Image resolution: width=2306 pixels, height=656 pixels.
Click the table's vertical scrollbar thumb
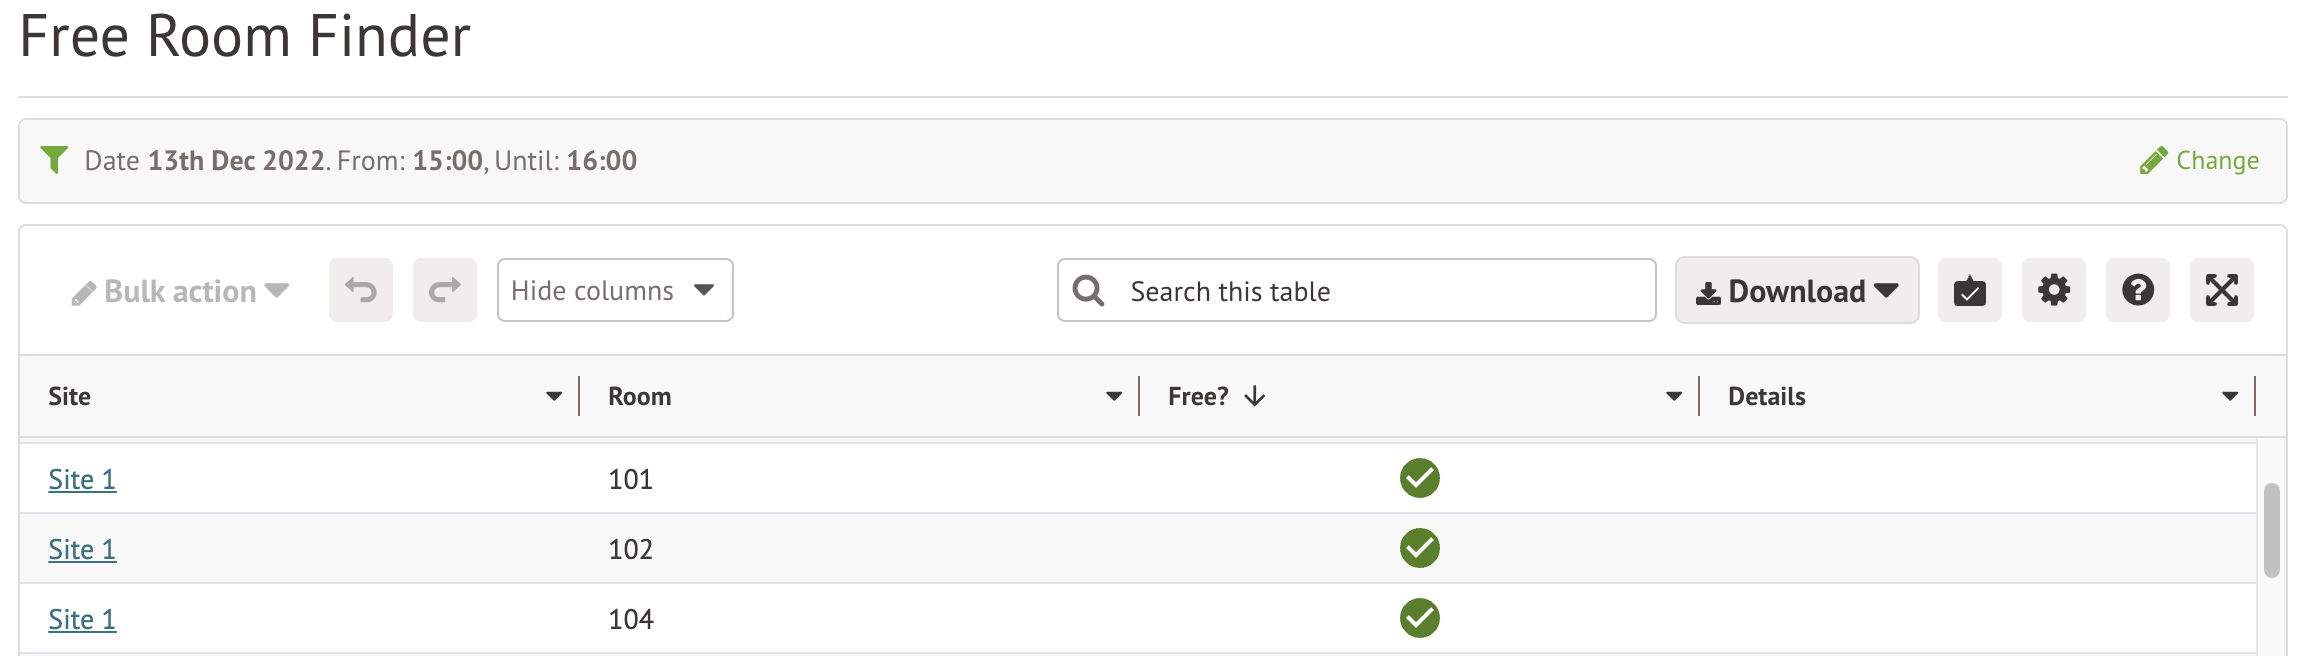pyautogui.click(x=2272, y=530)
